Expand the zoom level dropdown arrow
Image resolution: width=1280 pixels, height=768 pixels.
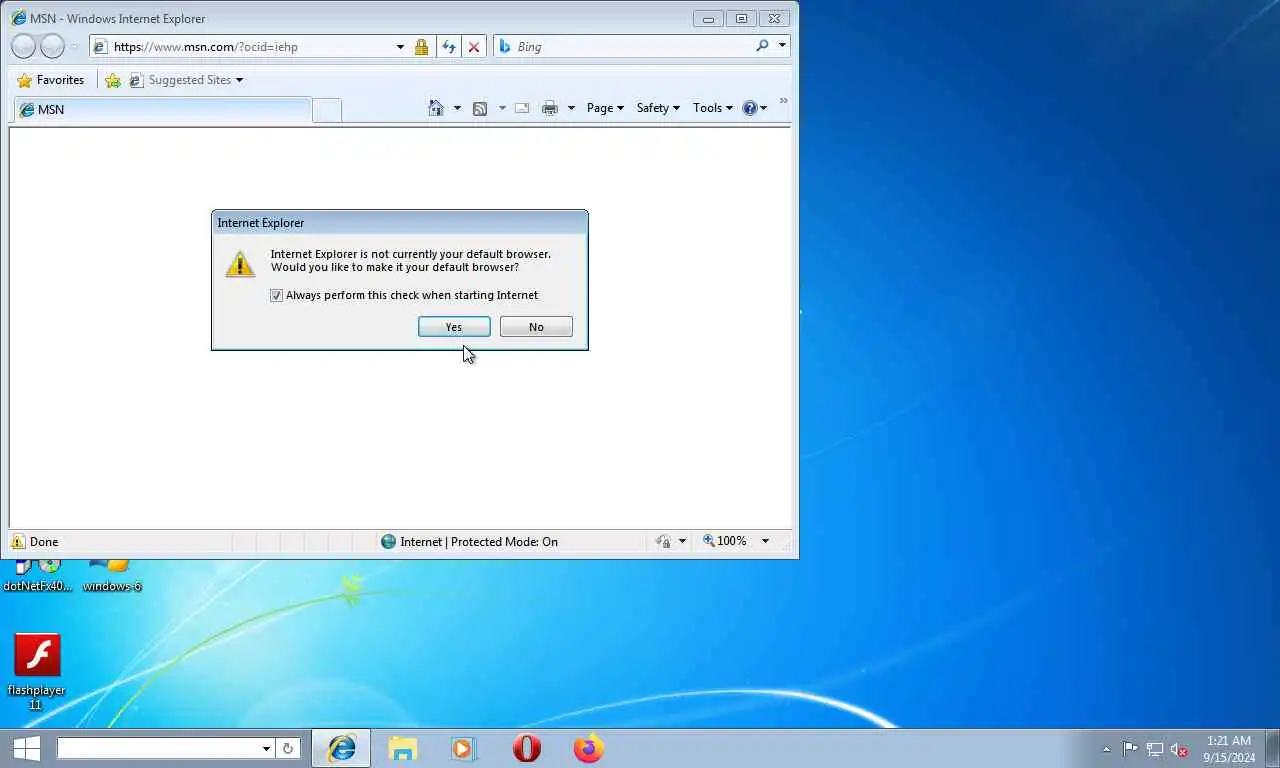pos(765,541)
